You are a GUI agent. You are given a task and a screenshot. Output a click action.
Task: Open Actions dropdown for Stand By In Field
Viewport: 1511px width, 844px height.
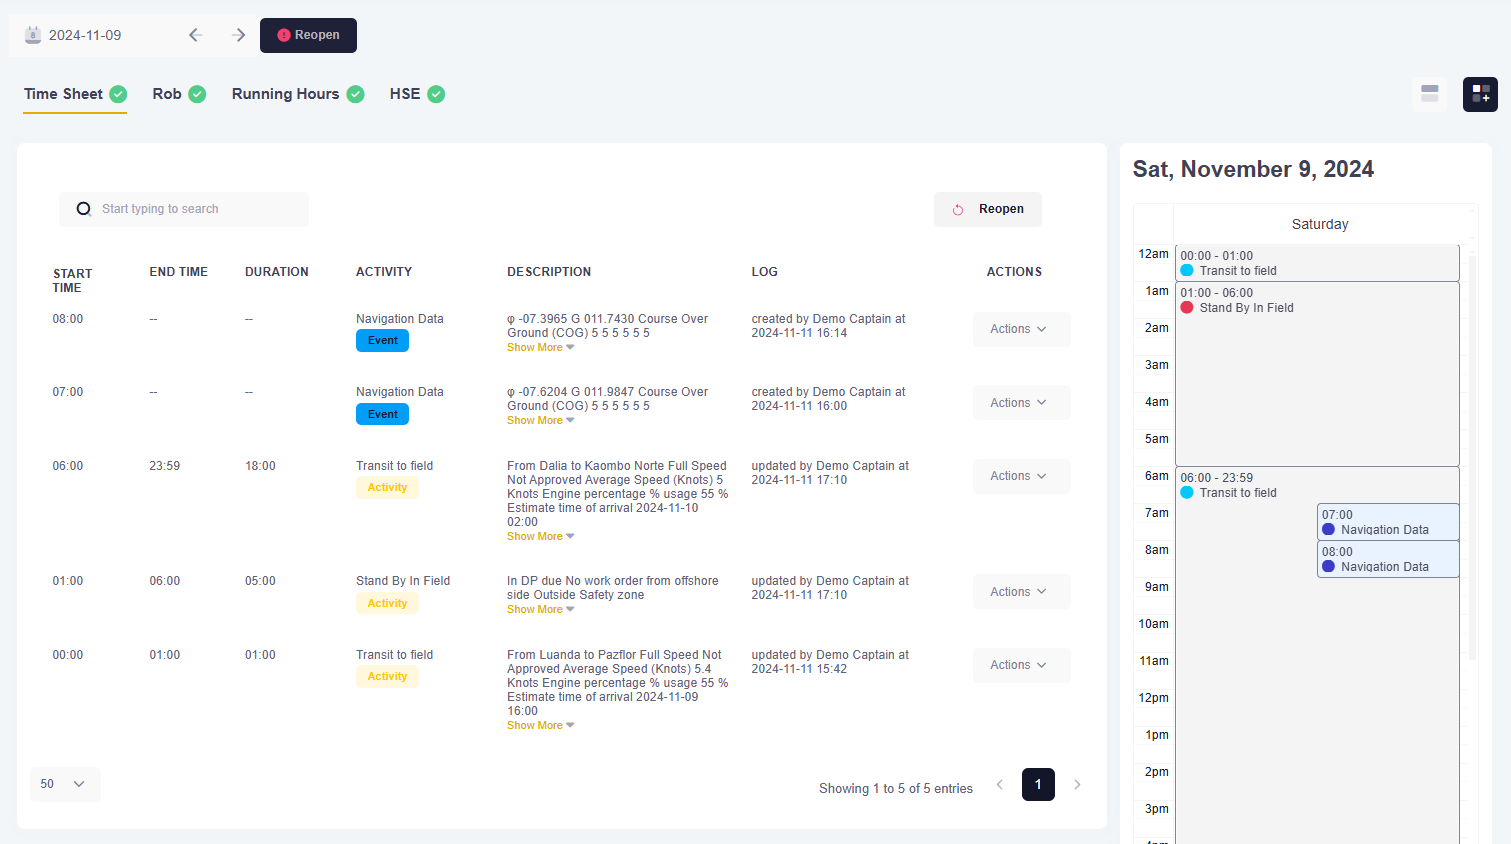1020,592
